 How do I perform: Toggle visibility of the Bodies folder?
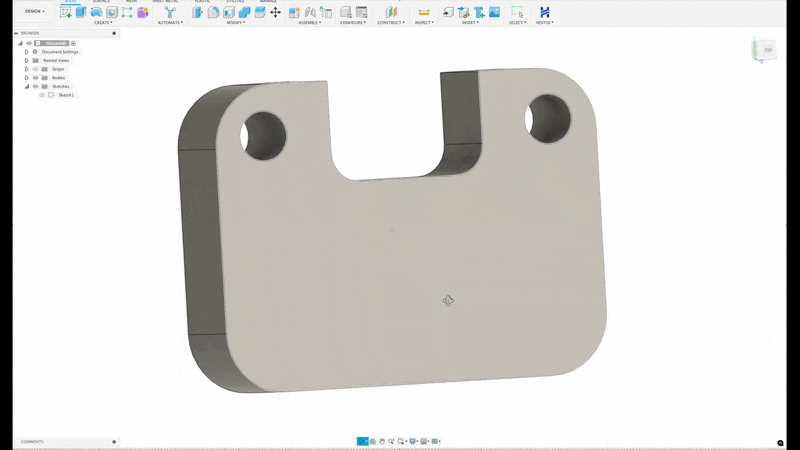[36, 78]
